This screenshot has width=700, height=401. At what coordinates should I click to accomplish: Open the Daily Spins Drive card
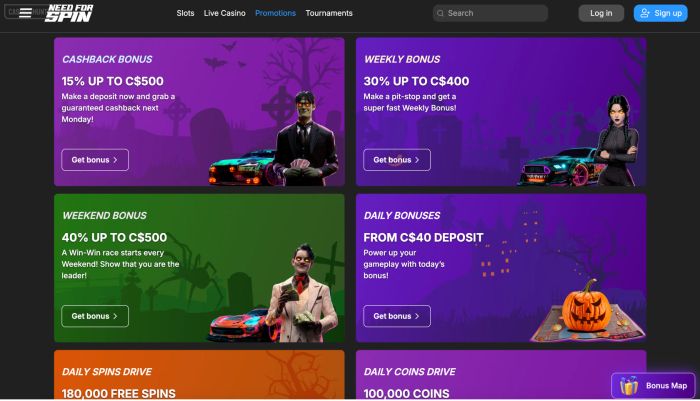[x=199, y=375]
